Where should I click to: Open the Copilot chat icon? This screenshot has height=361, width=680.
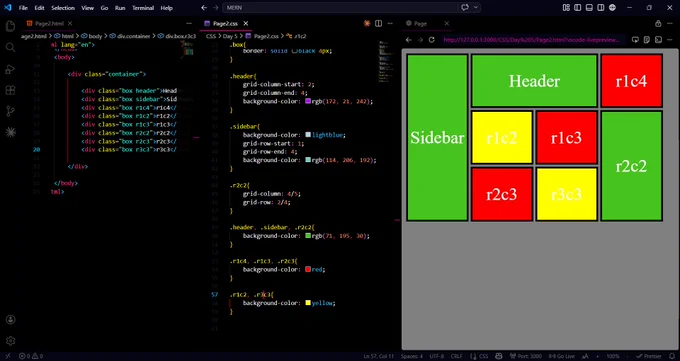[x=465, y=8]
